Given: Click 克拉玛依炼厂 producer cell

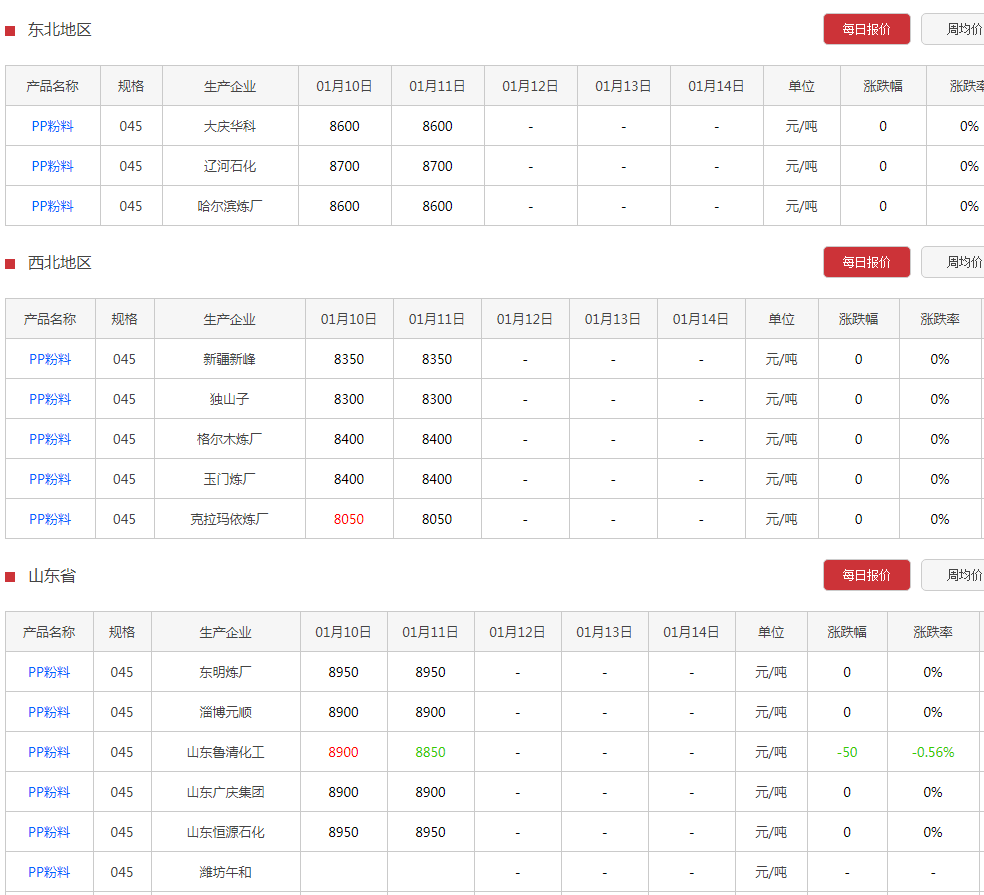Looking at the screenshot, I should pos(230,519).
